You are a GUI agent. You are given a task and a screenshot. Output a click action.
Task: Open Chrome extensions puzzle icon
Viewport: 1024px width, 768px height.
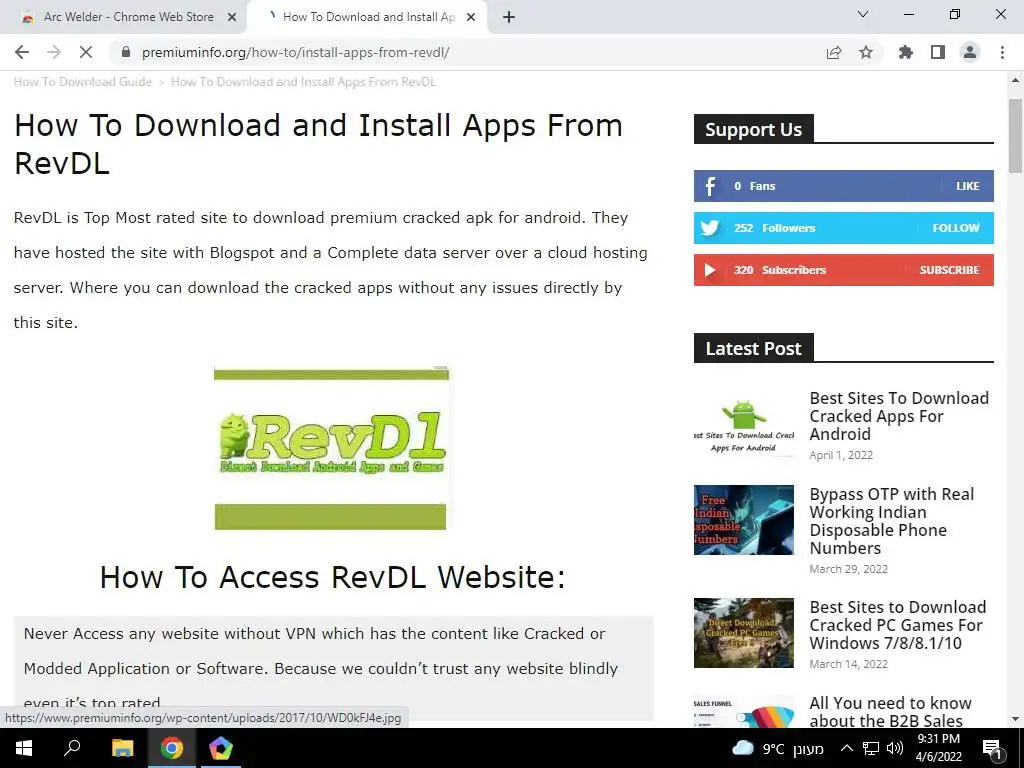point(906,52)
